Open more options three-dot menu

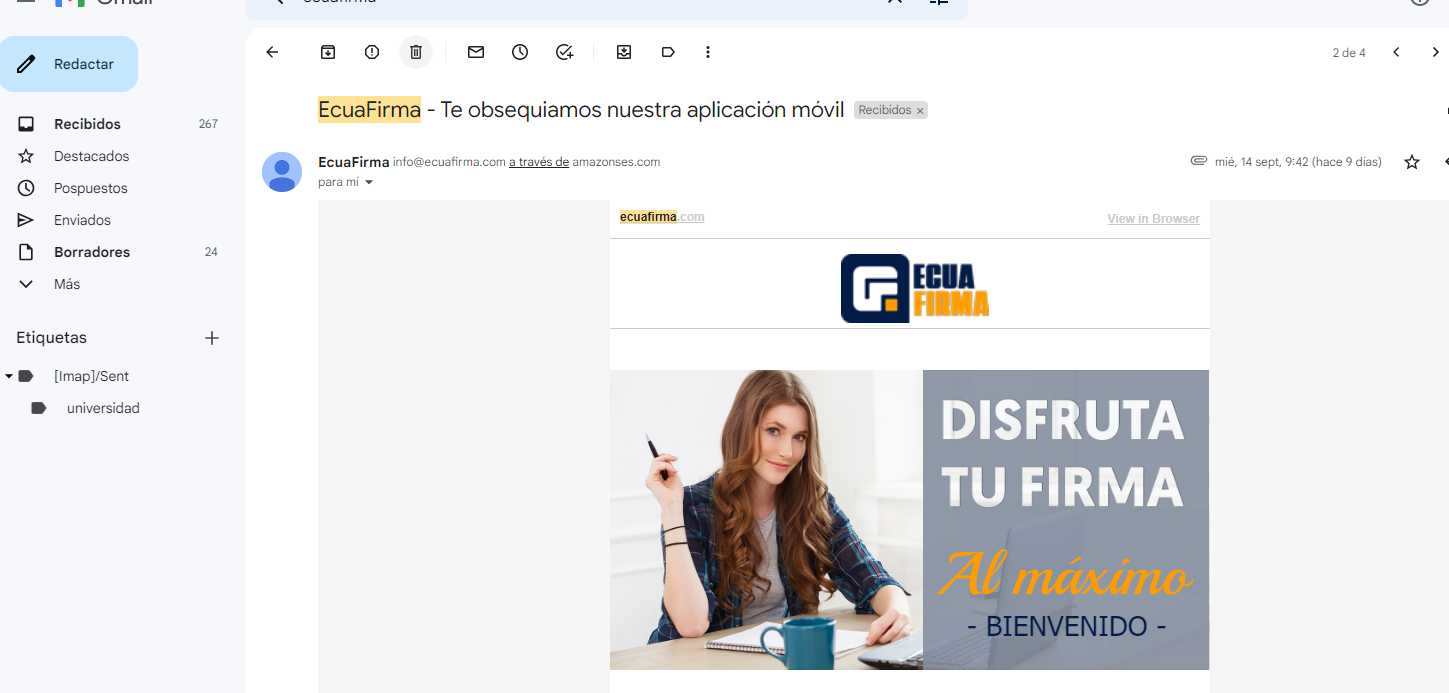tap(708, 52)
